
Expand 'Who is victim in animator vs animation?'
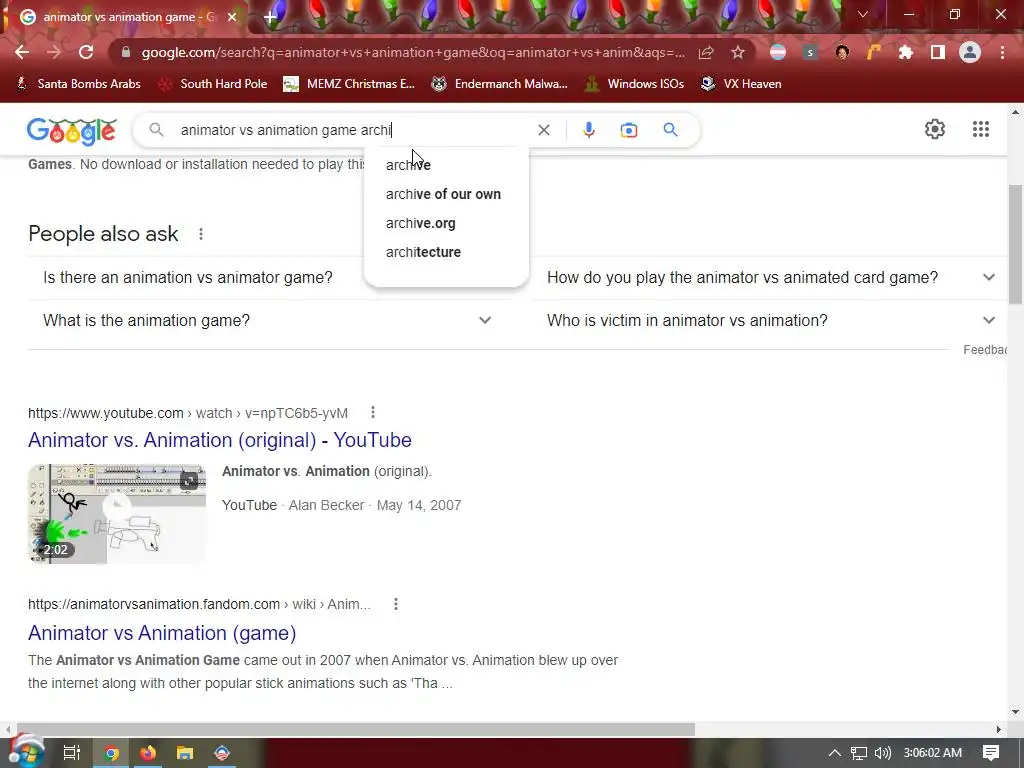coord(771,321)
